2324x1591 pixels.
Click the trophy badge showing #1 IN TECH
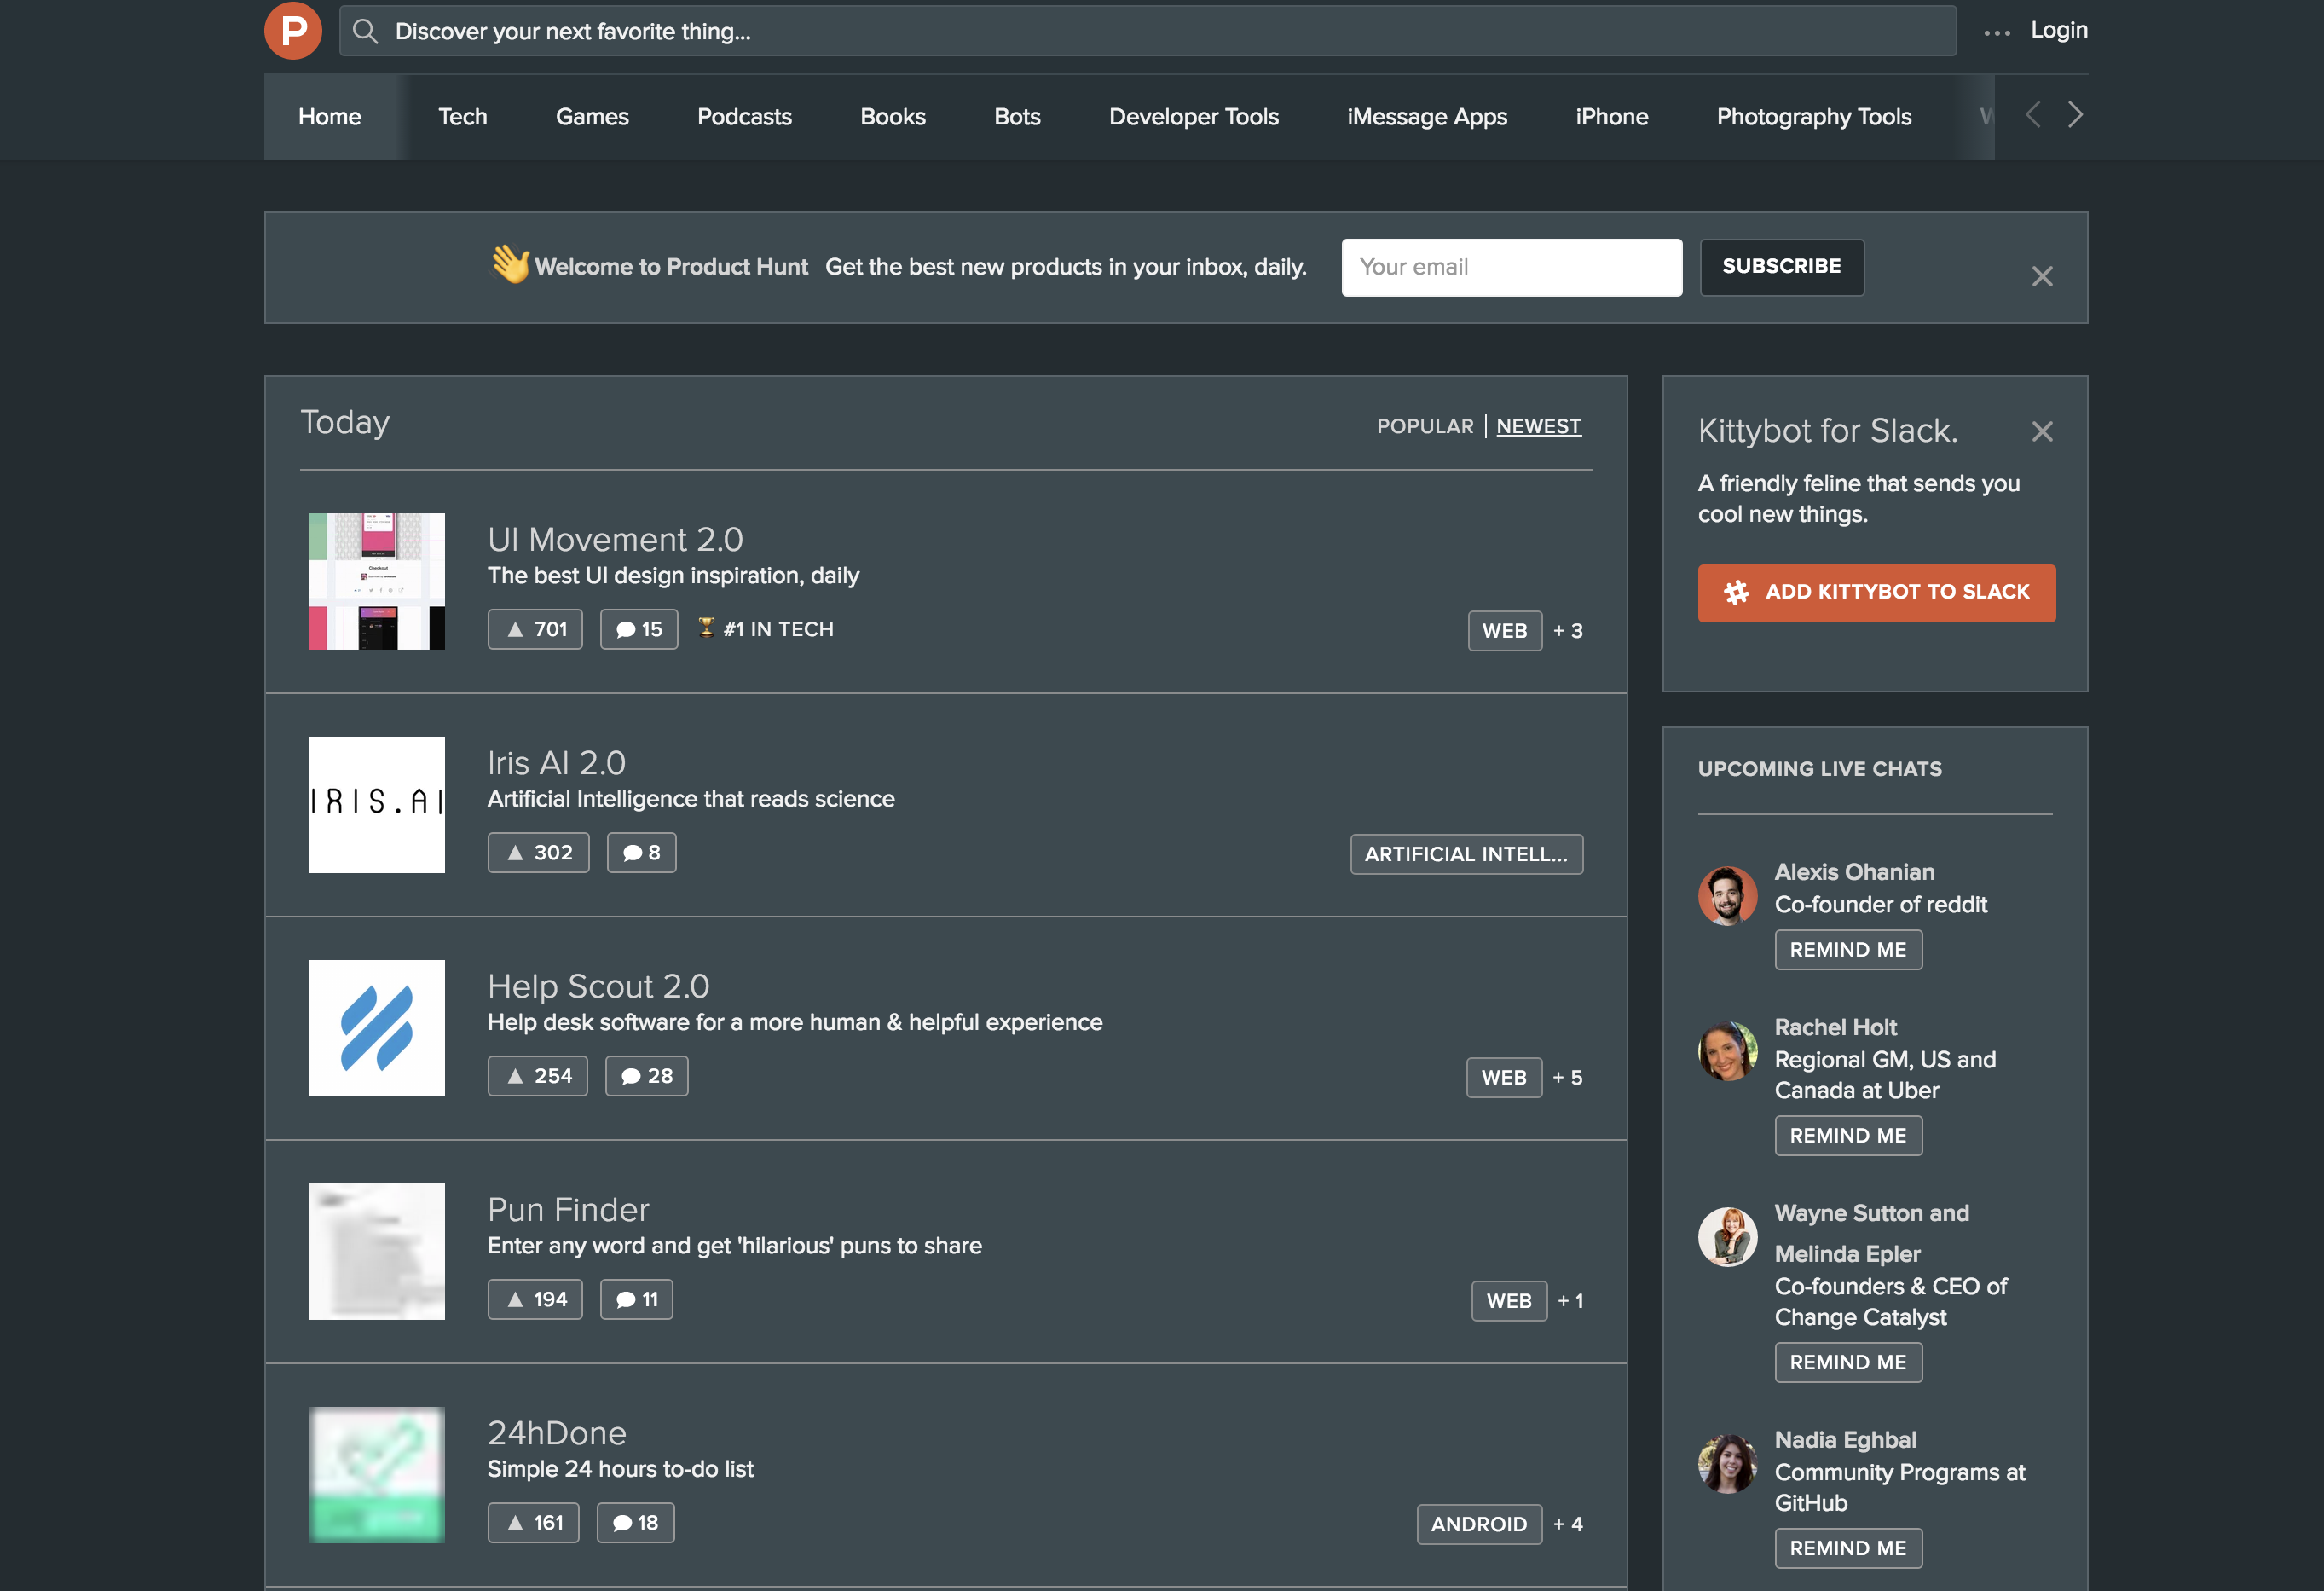pyautogui.click(x=766, y=629)
